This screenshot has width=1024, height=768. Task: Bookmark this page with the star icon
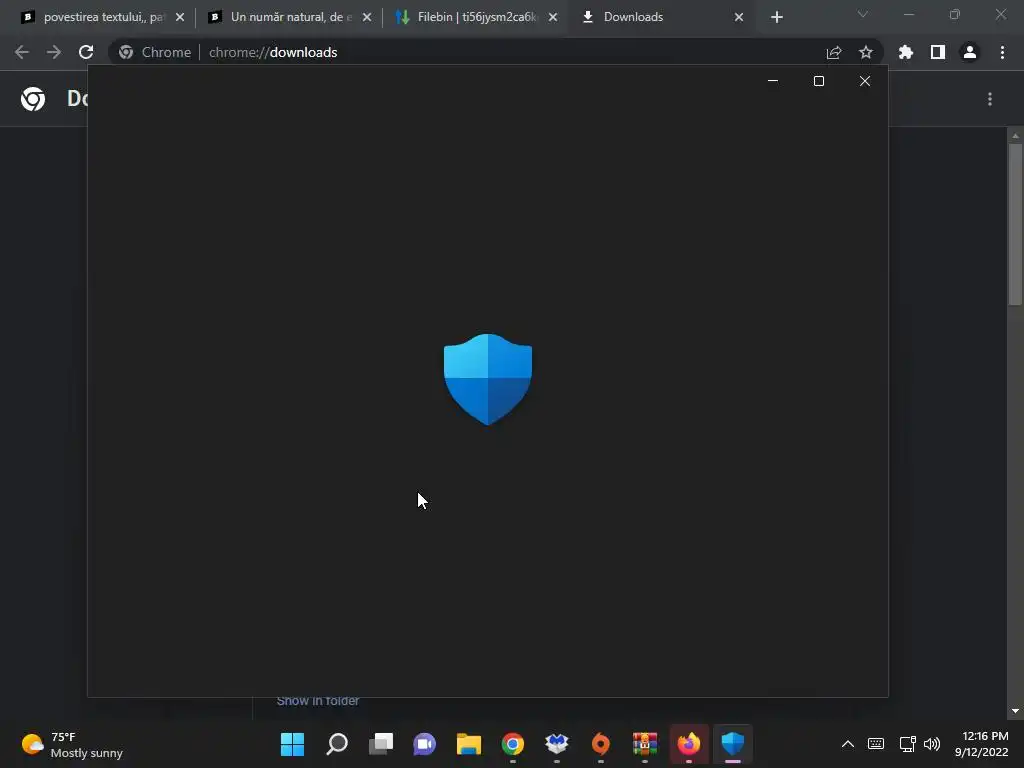pos(866,52)
